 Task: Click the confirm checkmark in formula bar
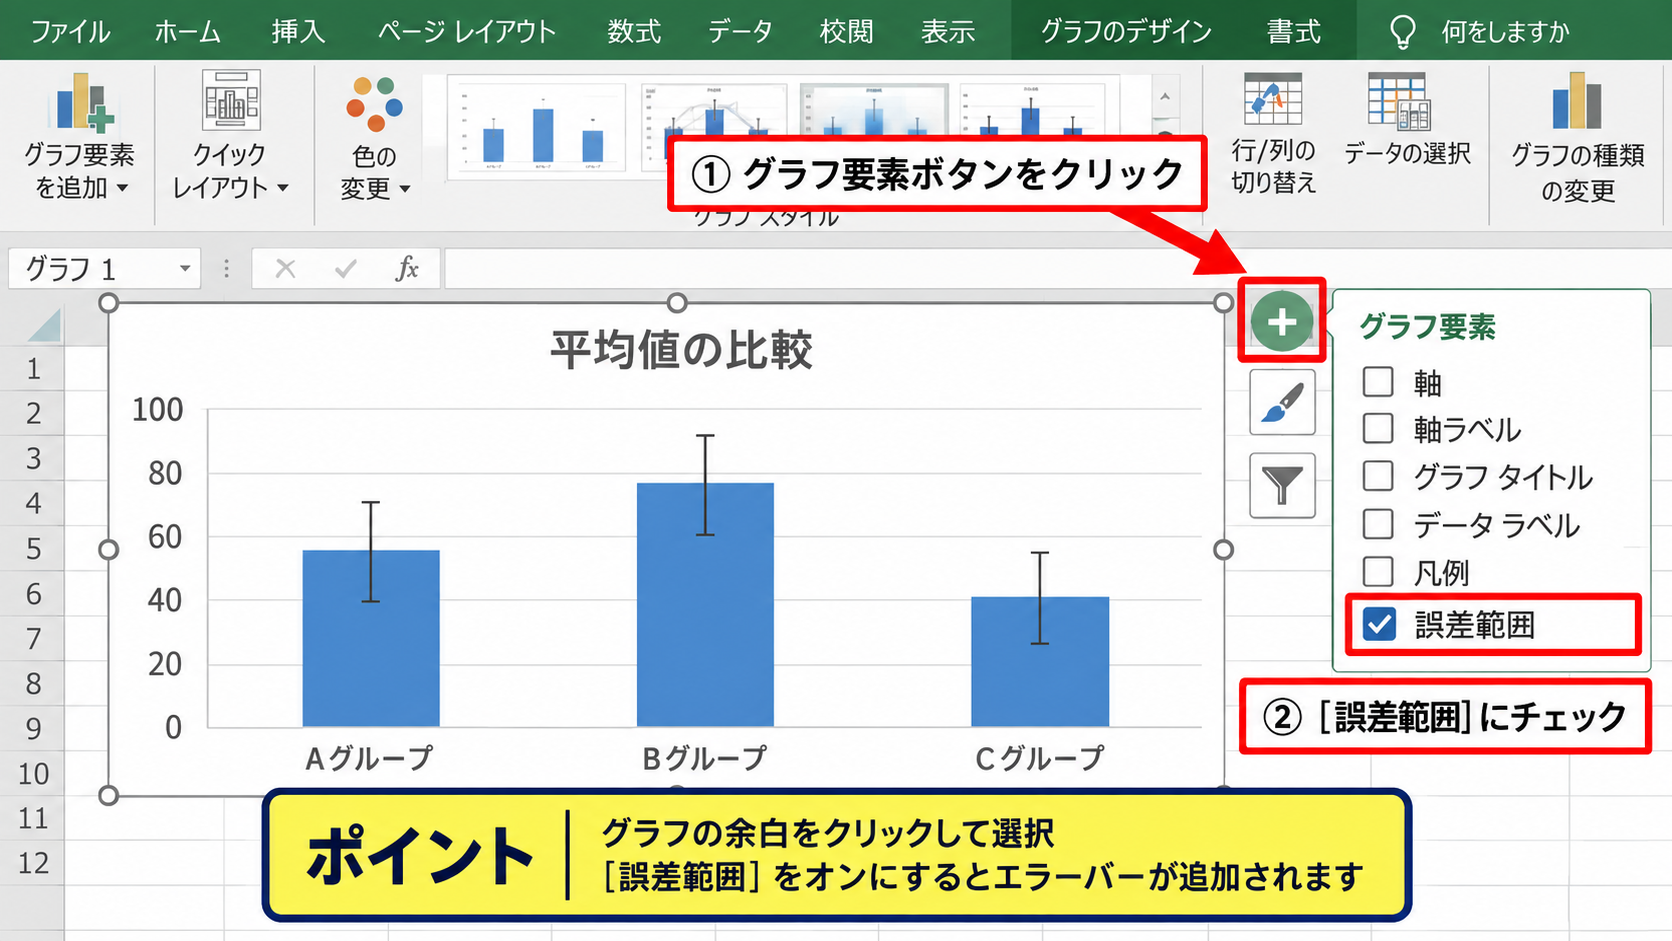346,268
